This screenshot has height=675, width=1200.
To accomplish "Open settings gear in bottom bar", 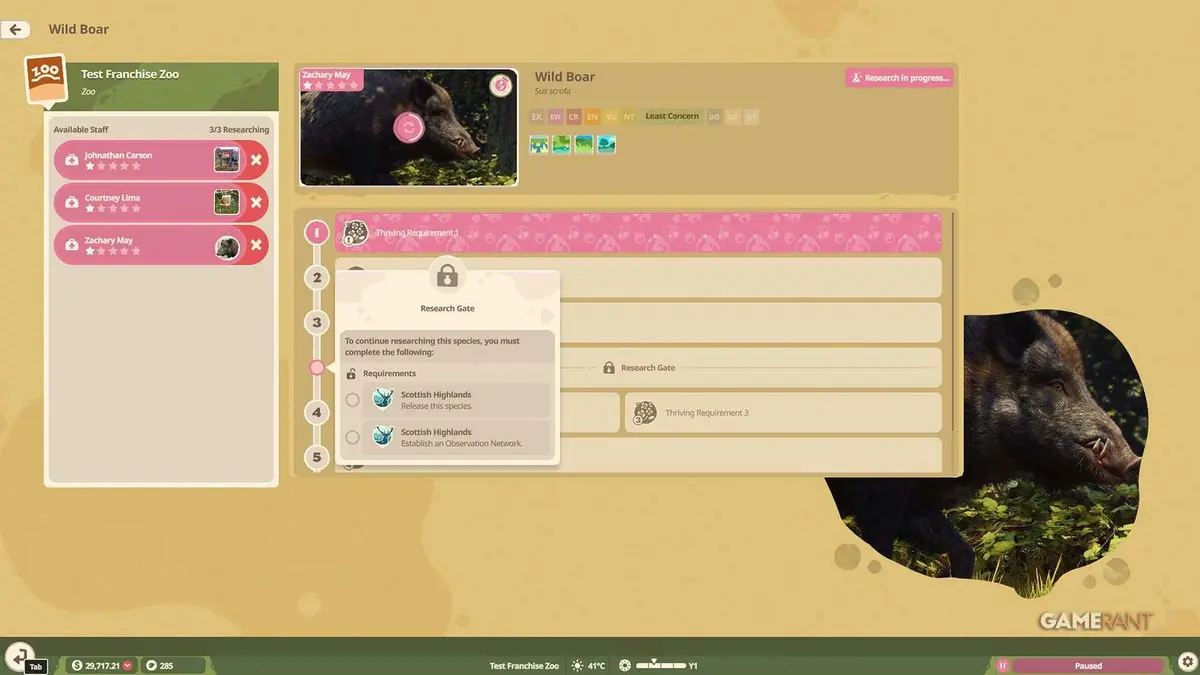I will [1186, 662].
